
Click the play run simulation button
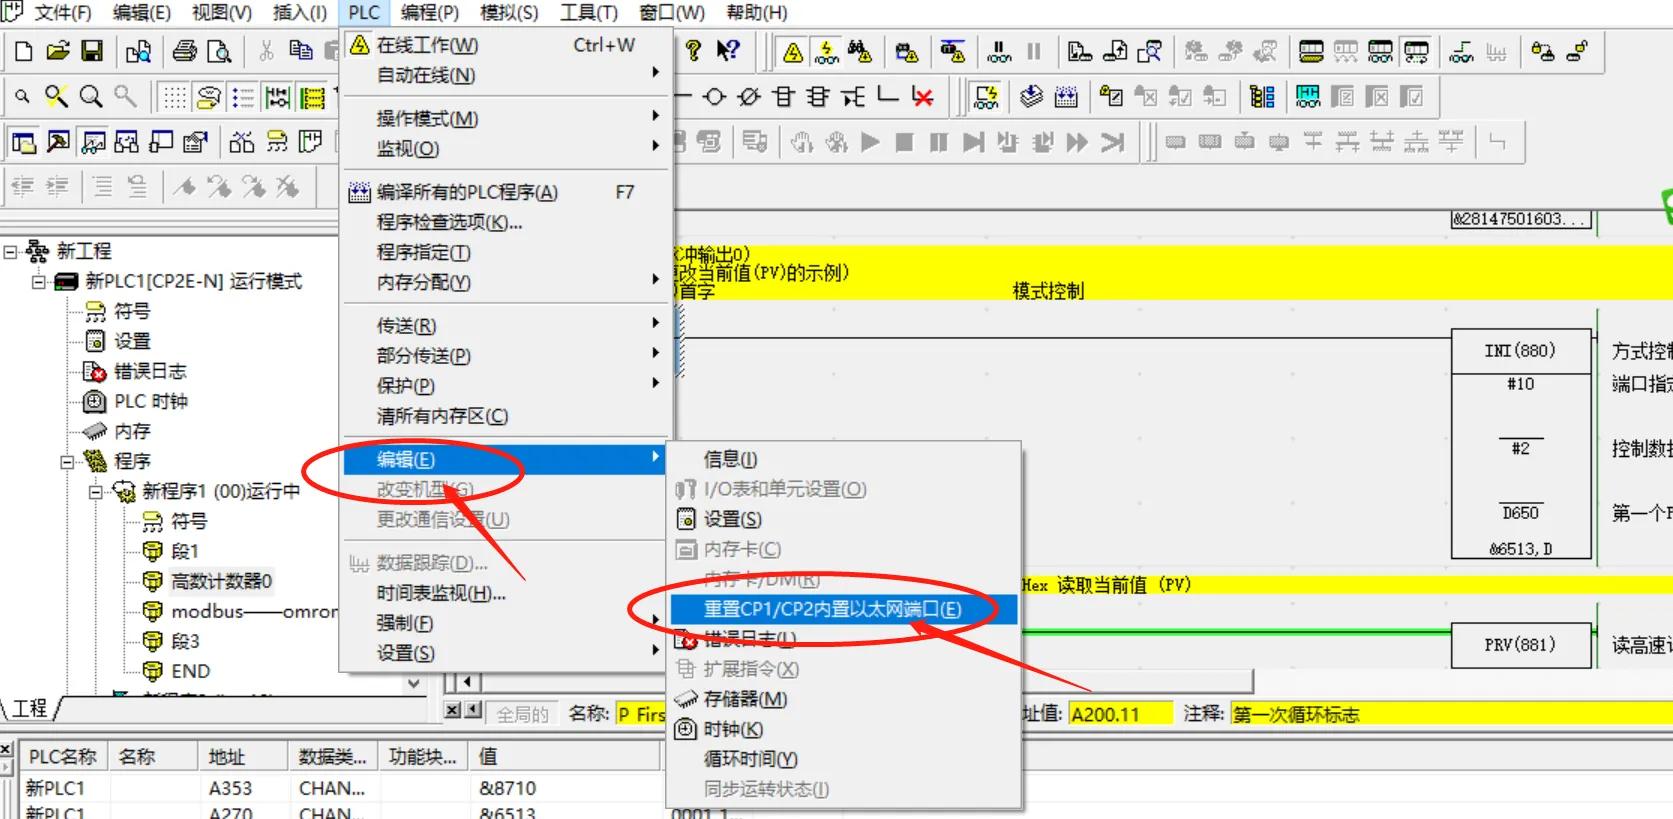coord(870,142)
